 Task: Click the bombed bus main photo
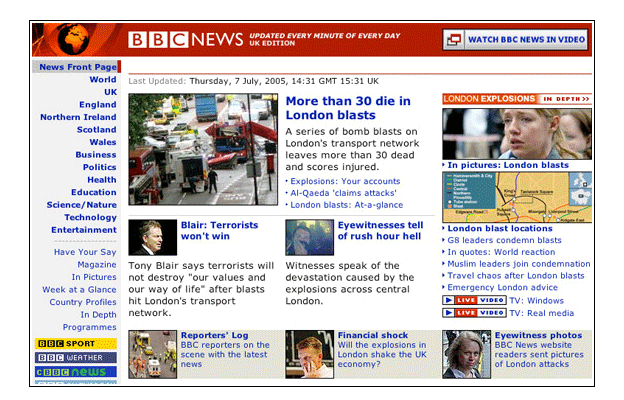coord(203,149)
